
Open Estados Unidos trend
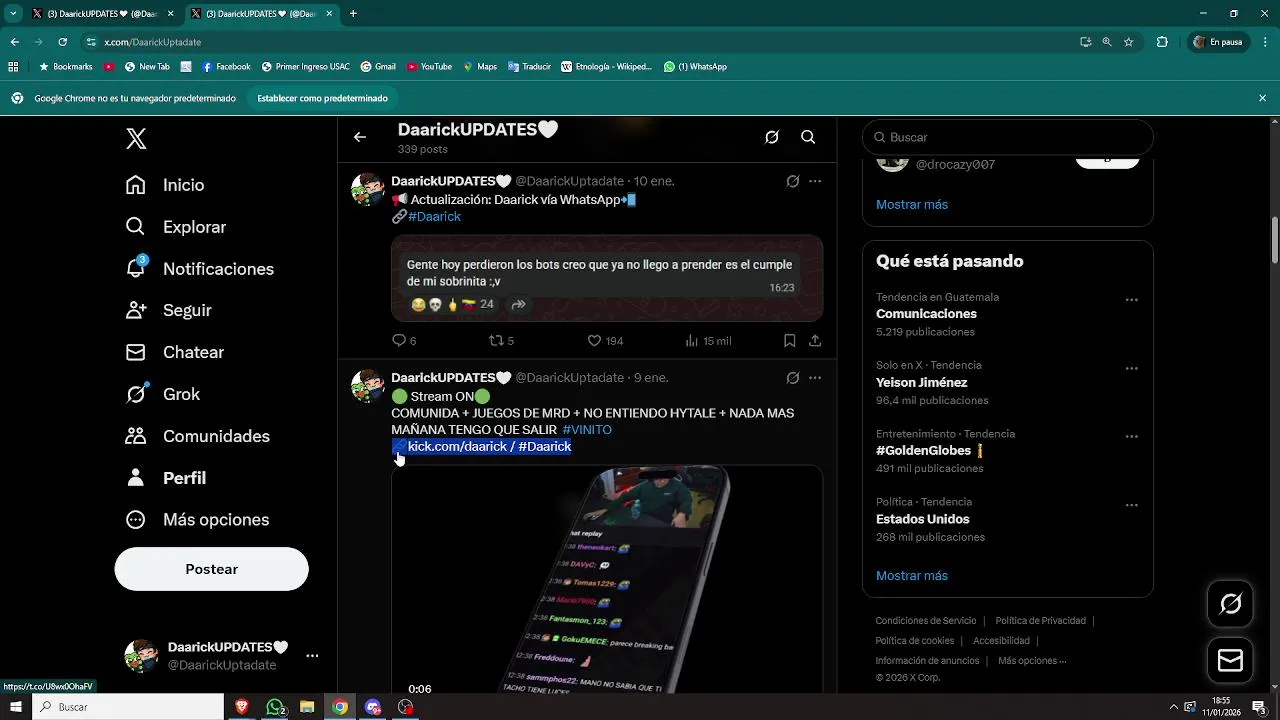coord(923,520)
